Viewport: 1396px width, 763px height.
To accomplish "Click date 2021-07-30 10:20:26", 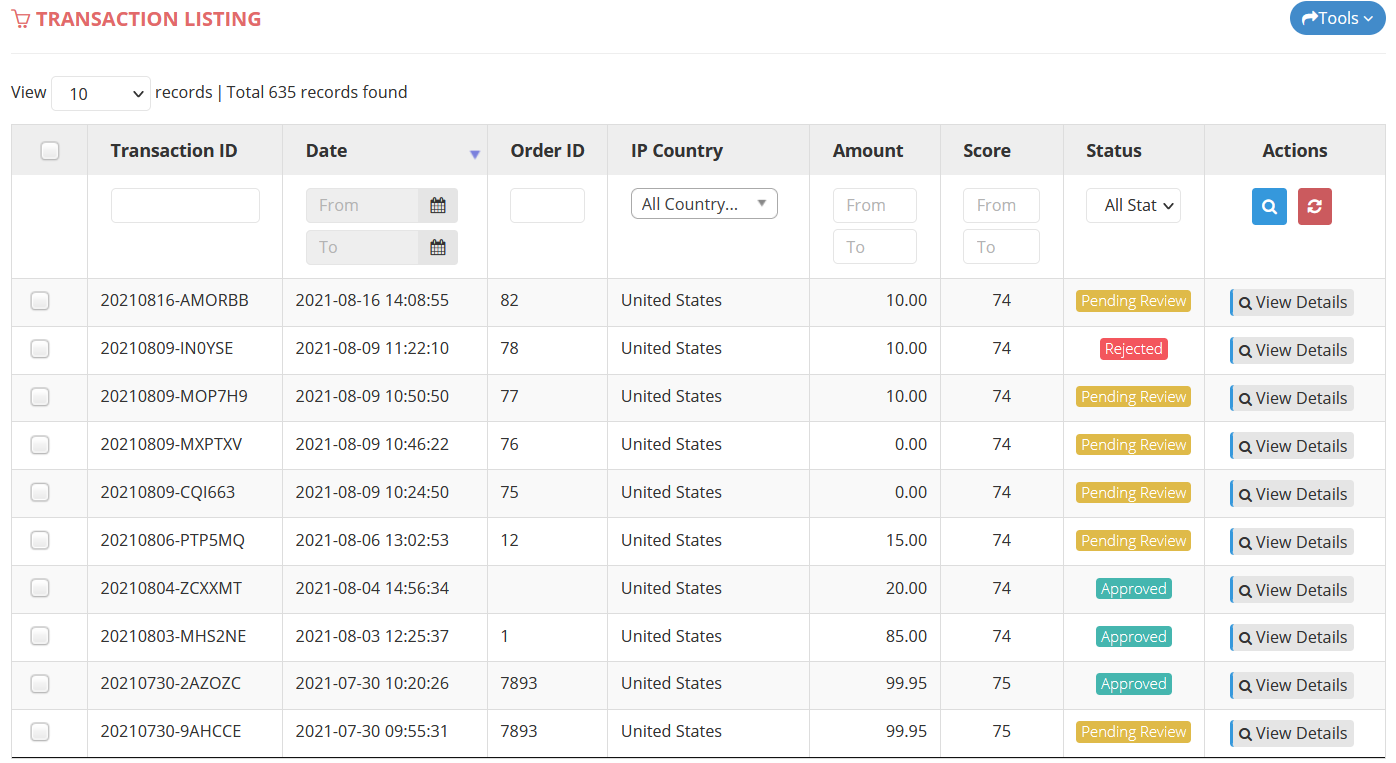I will click(372, 684).
